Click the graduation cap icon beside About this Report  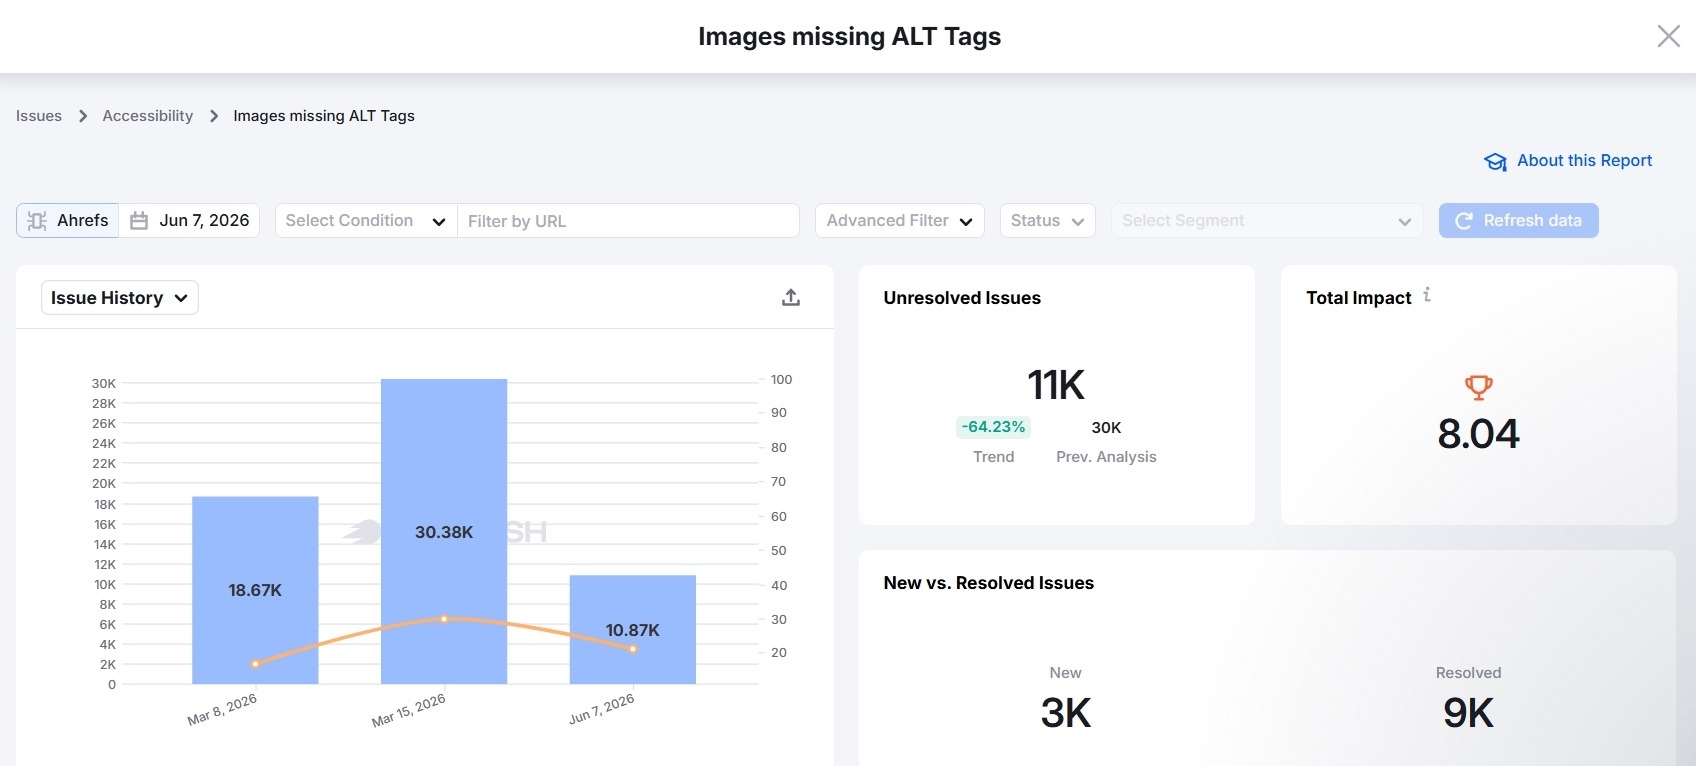pyautogui.click(x=1495, y=162)
